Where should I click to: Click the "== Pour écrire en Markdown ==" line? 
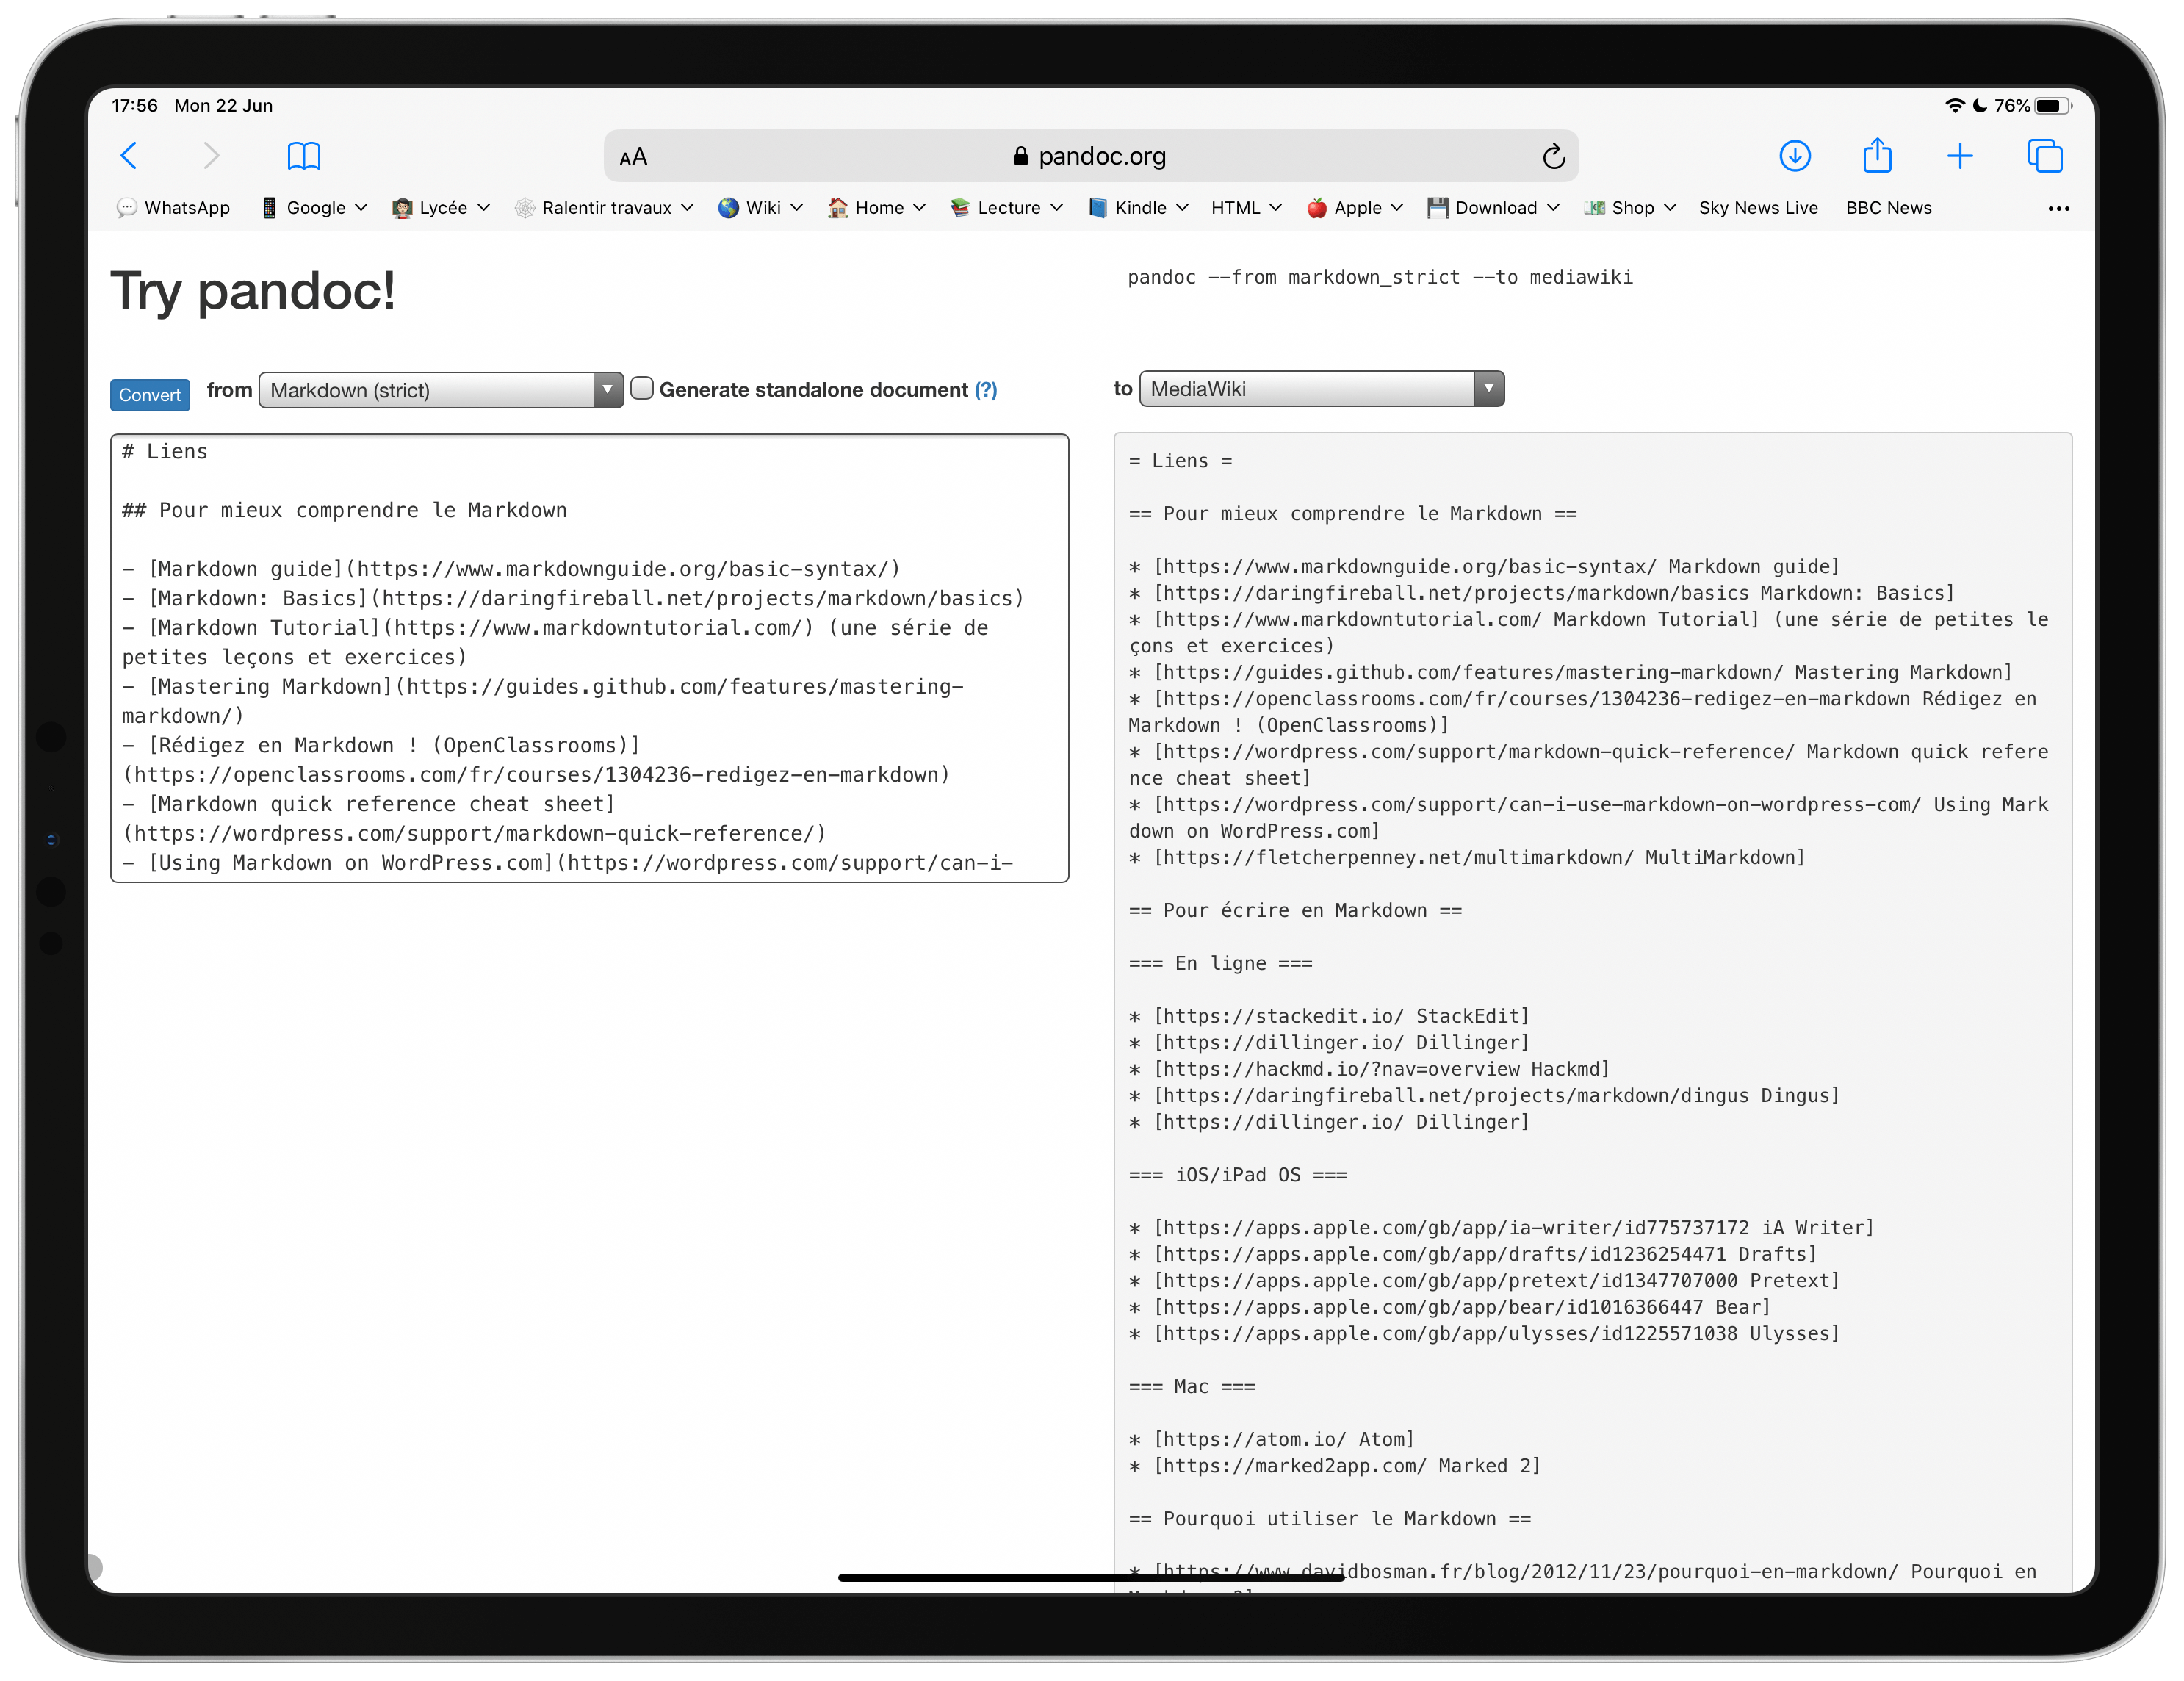pyautogui.click(x=1296, y=910)
